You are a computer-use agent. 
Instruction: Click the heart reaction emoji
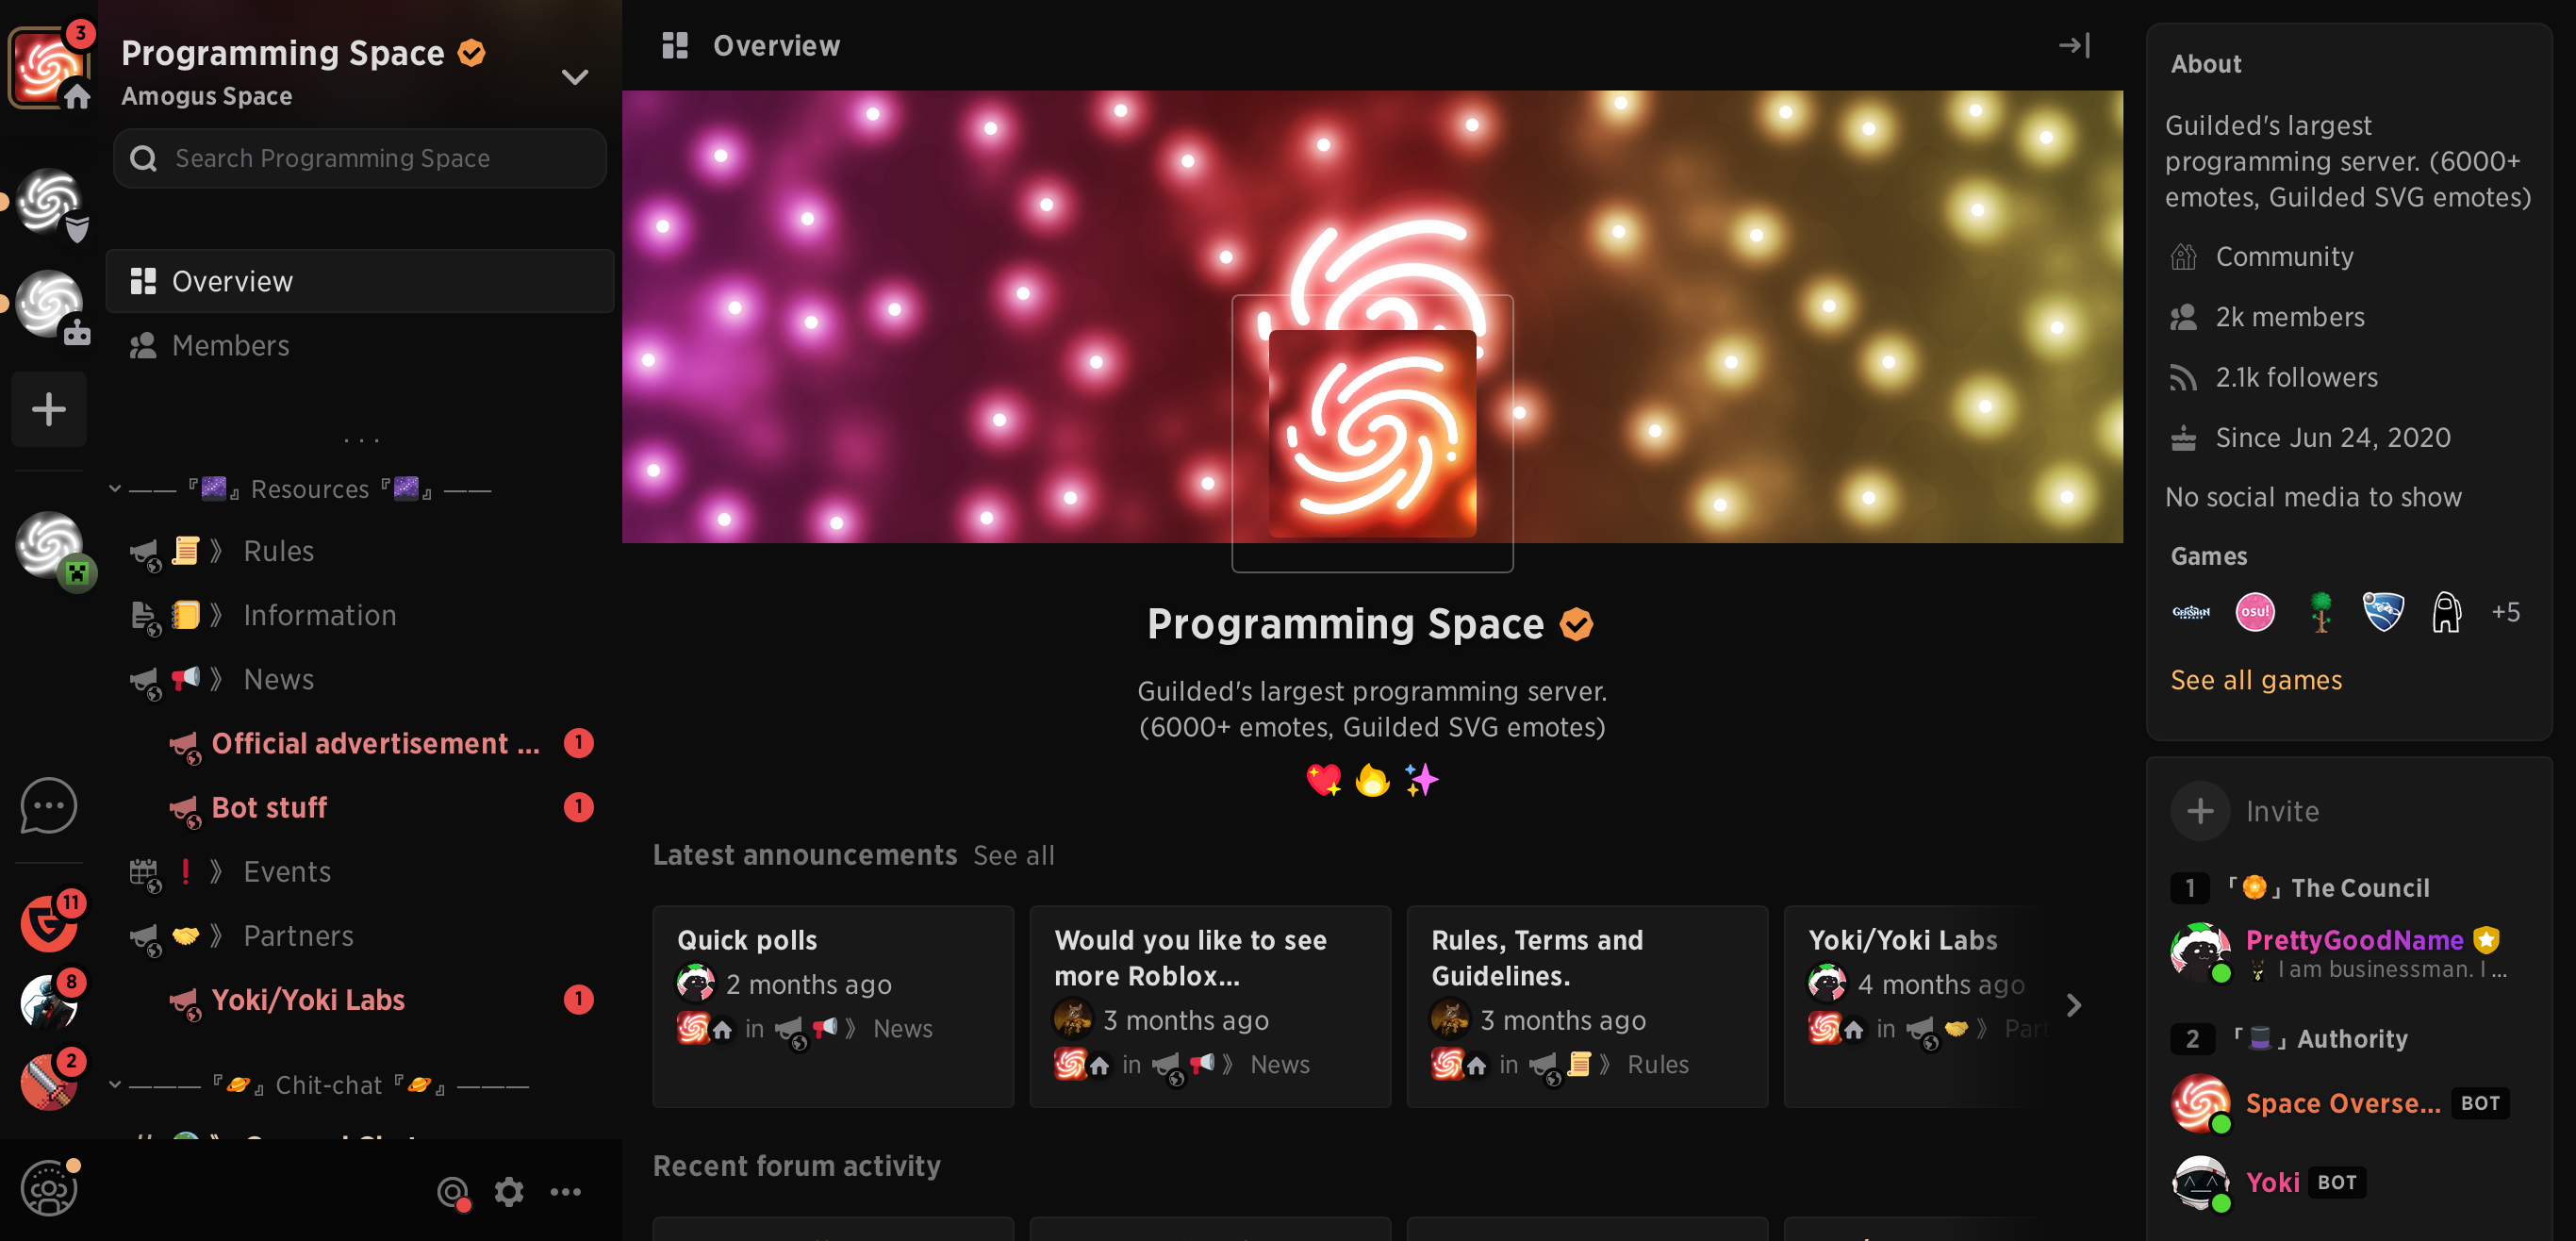tap(1323, 779)
